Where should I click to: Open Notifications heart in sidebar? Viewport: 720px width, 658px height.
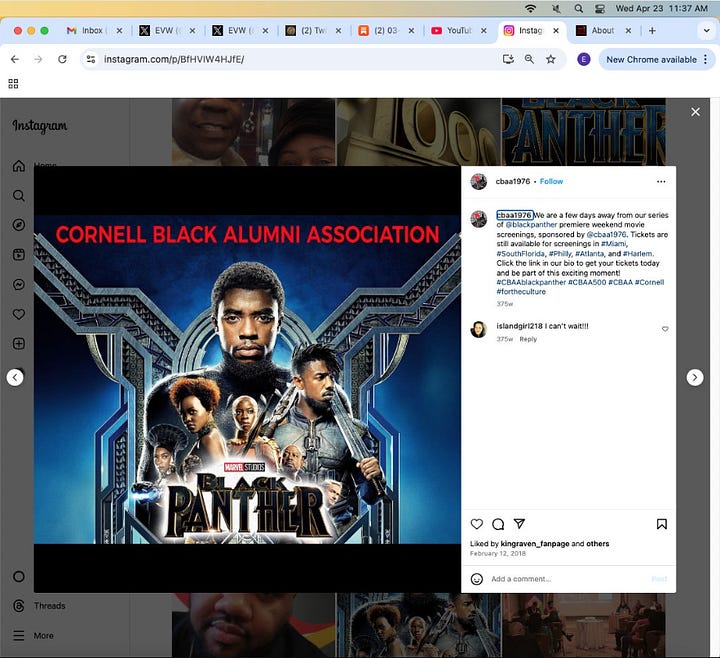tap(19, 314)
